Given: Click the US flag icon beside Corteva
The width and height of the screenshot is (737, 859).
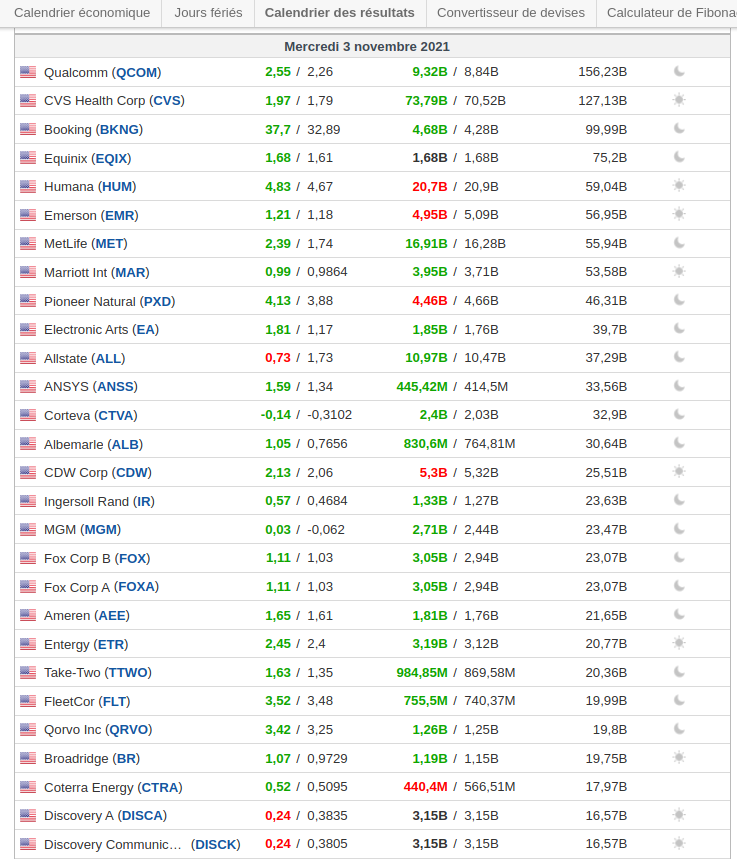Looking at the screenshot, I should click(28, 415).
